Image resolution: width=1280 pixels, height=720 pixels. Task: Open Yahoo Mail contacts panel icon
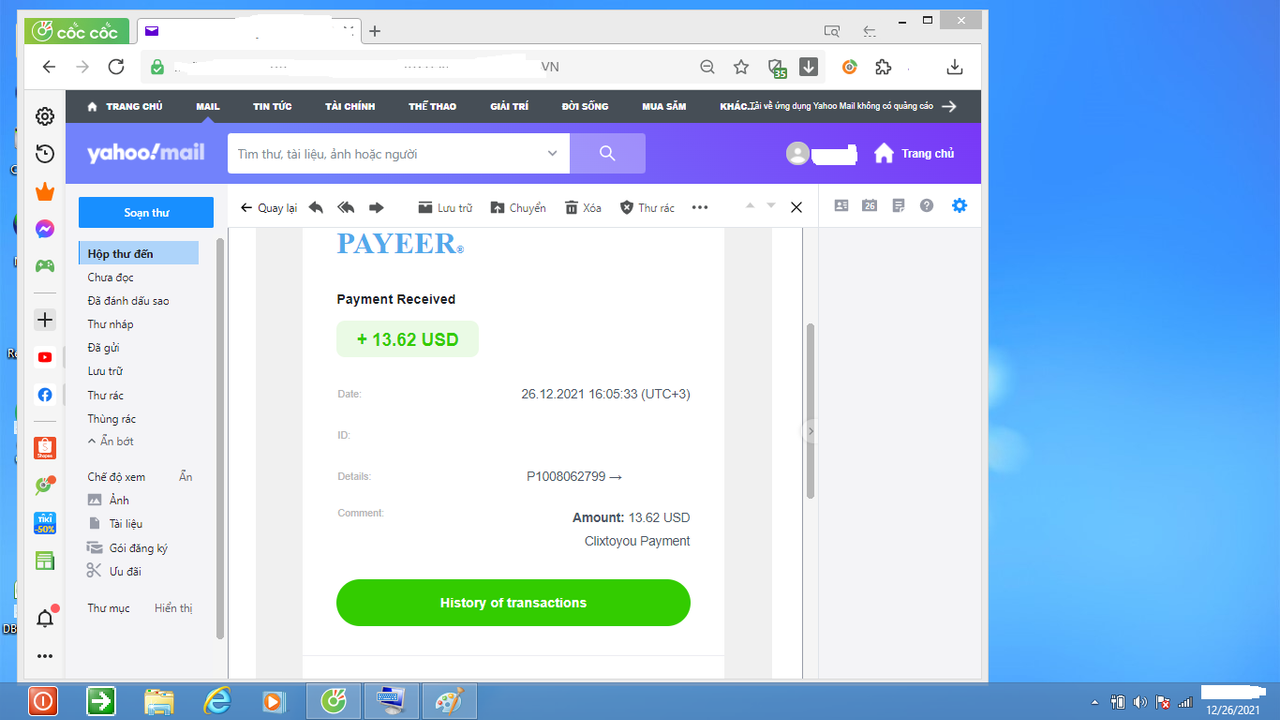841,205
